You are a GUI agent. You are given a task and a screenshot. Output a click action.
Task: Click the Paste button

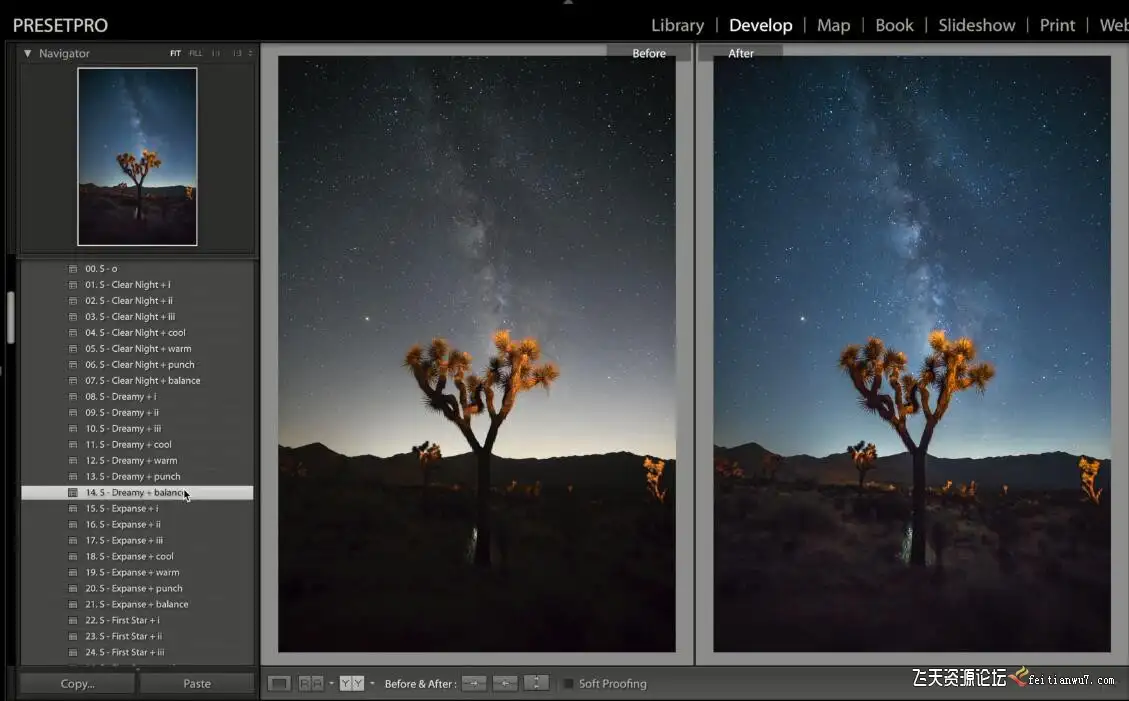tap(197, 684)
